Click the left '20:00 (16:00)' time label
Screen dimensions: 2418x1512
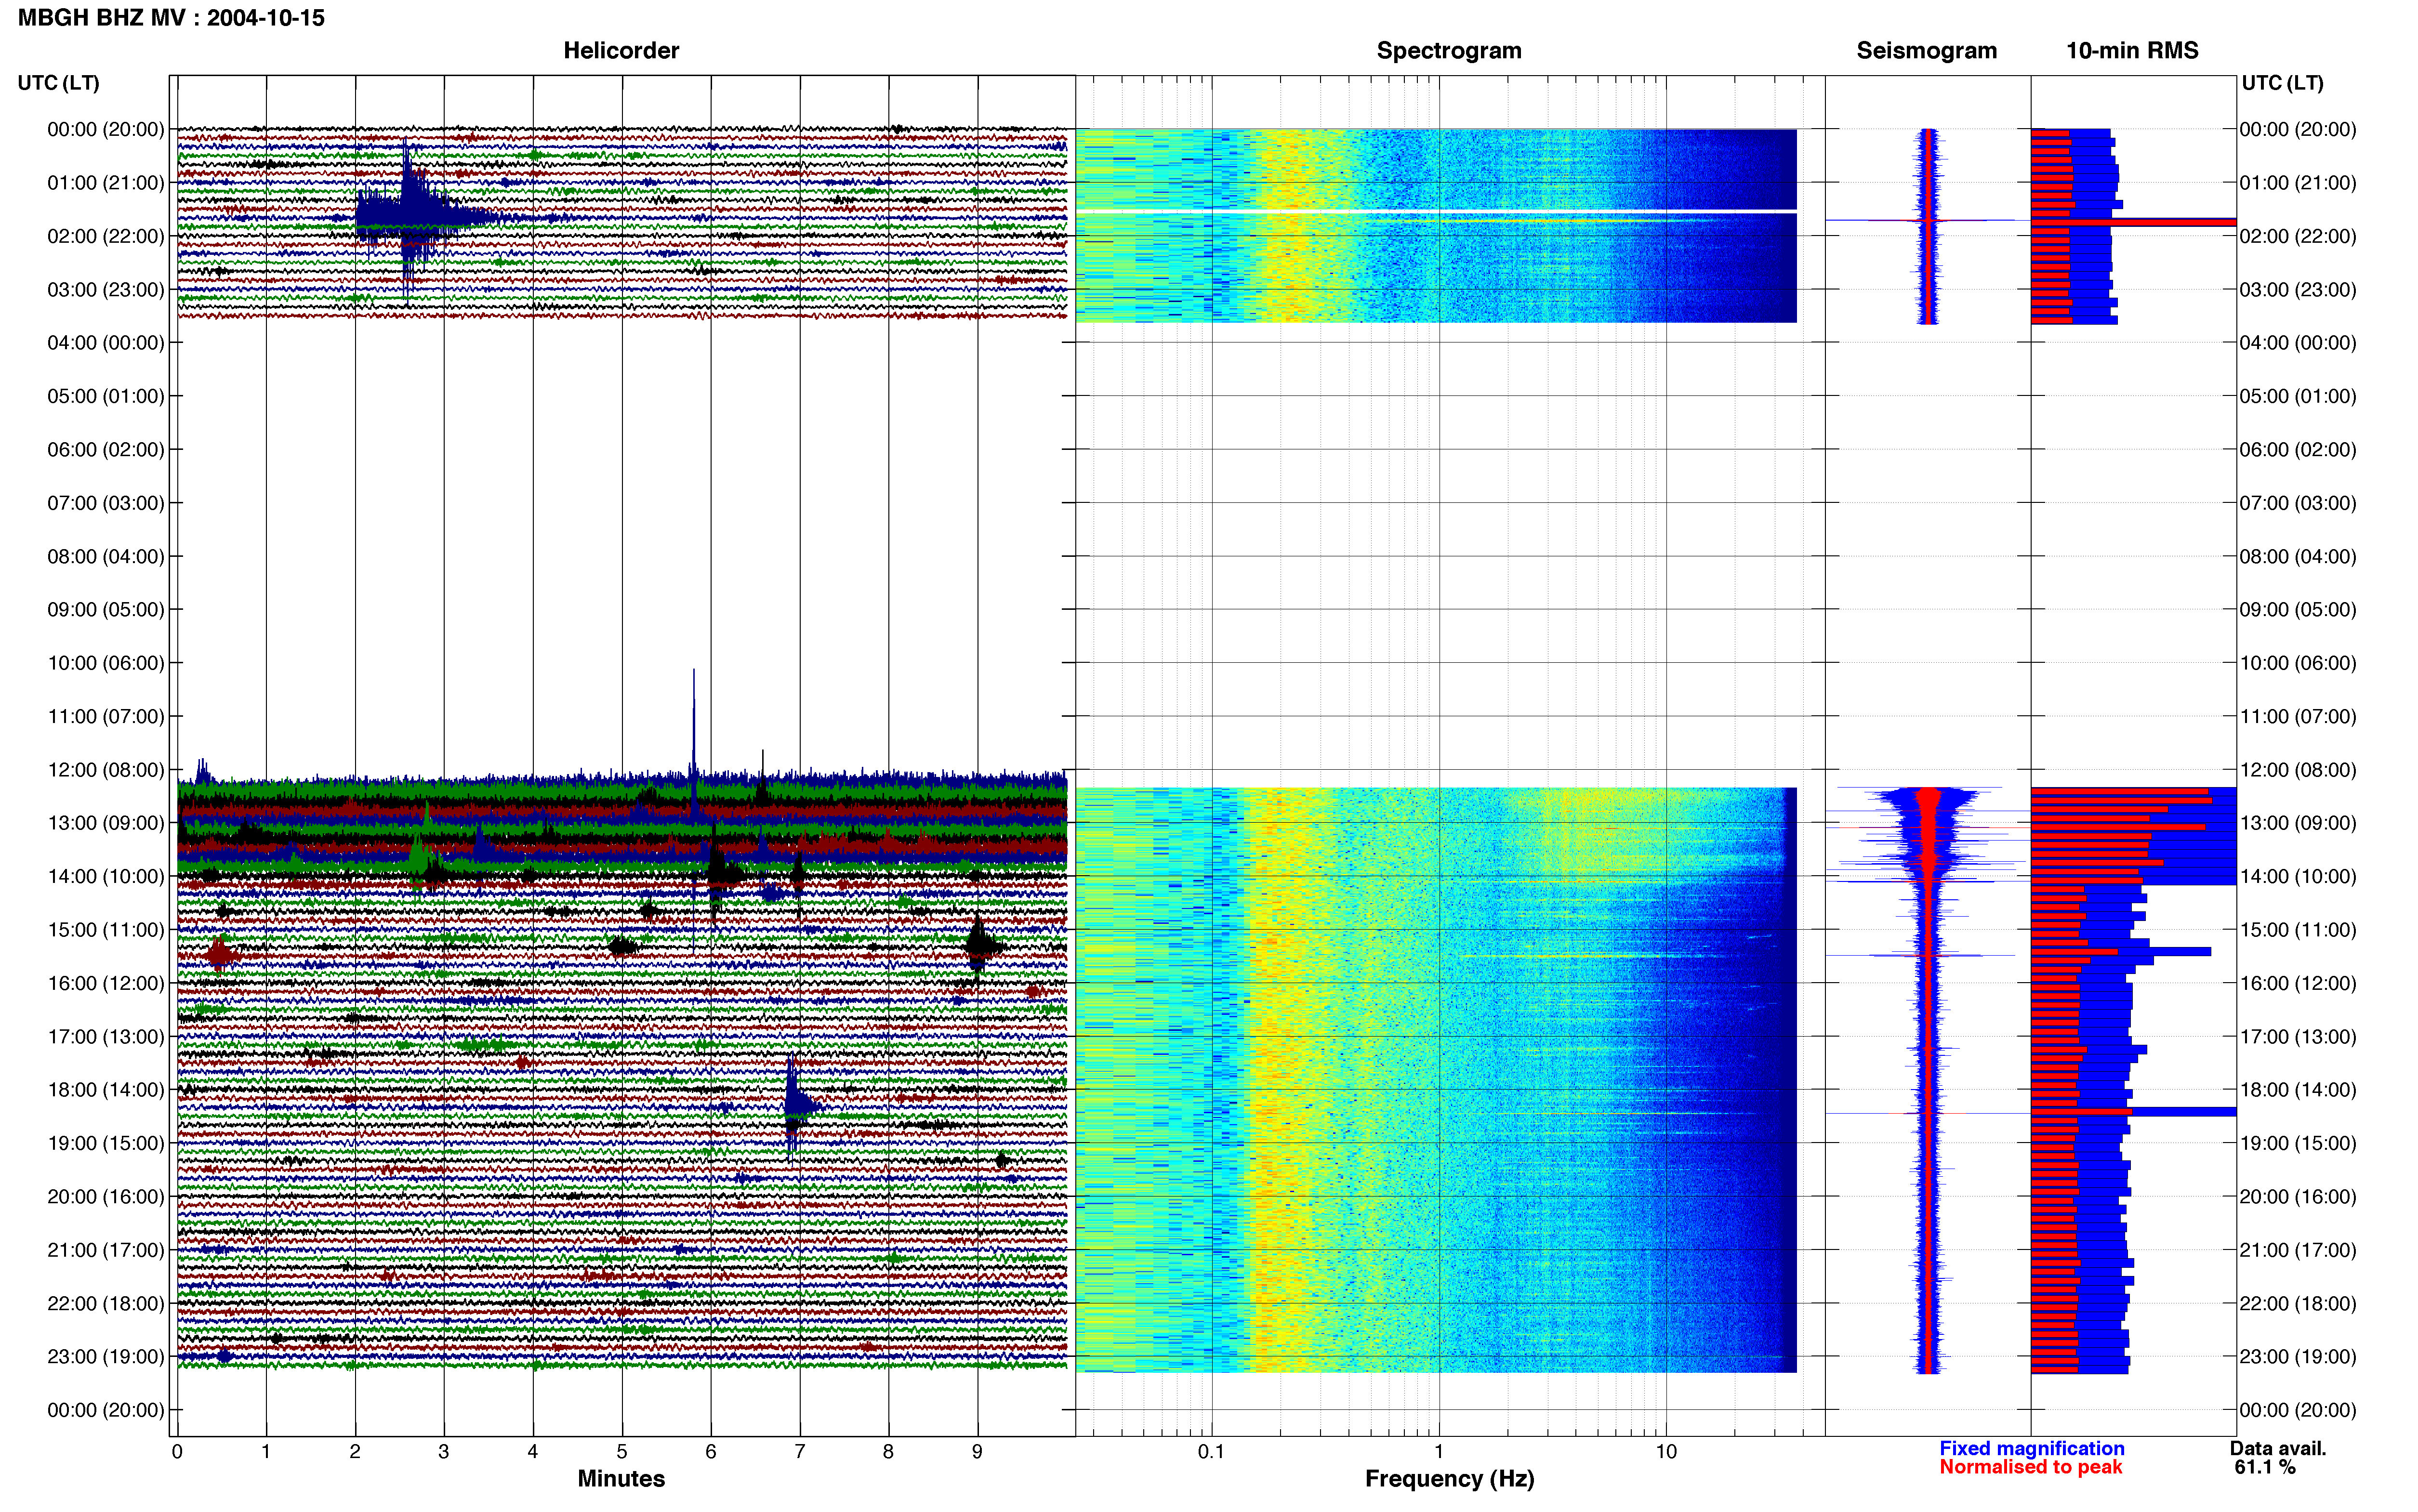pyautogui.click(x=105, y=1197)
